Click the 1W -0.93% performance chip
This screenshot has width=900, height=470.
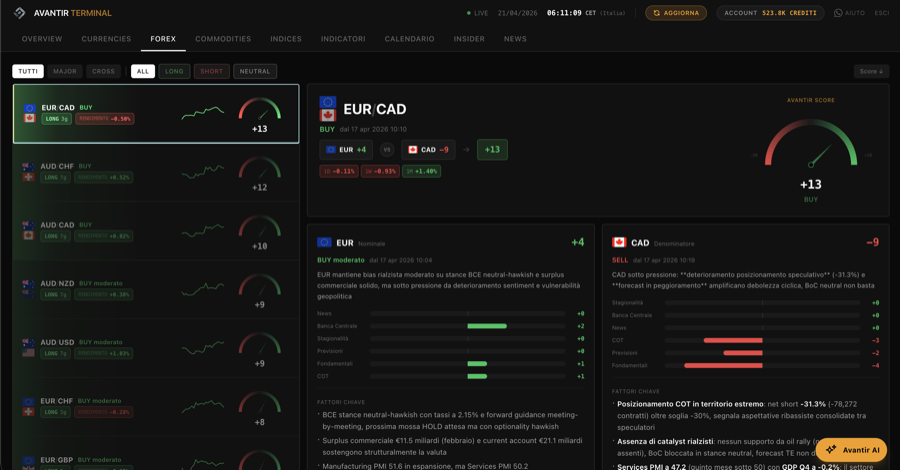pos(381,171)
